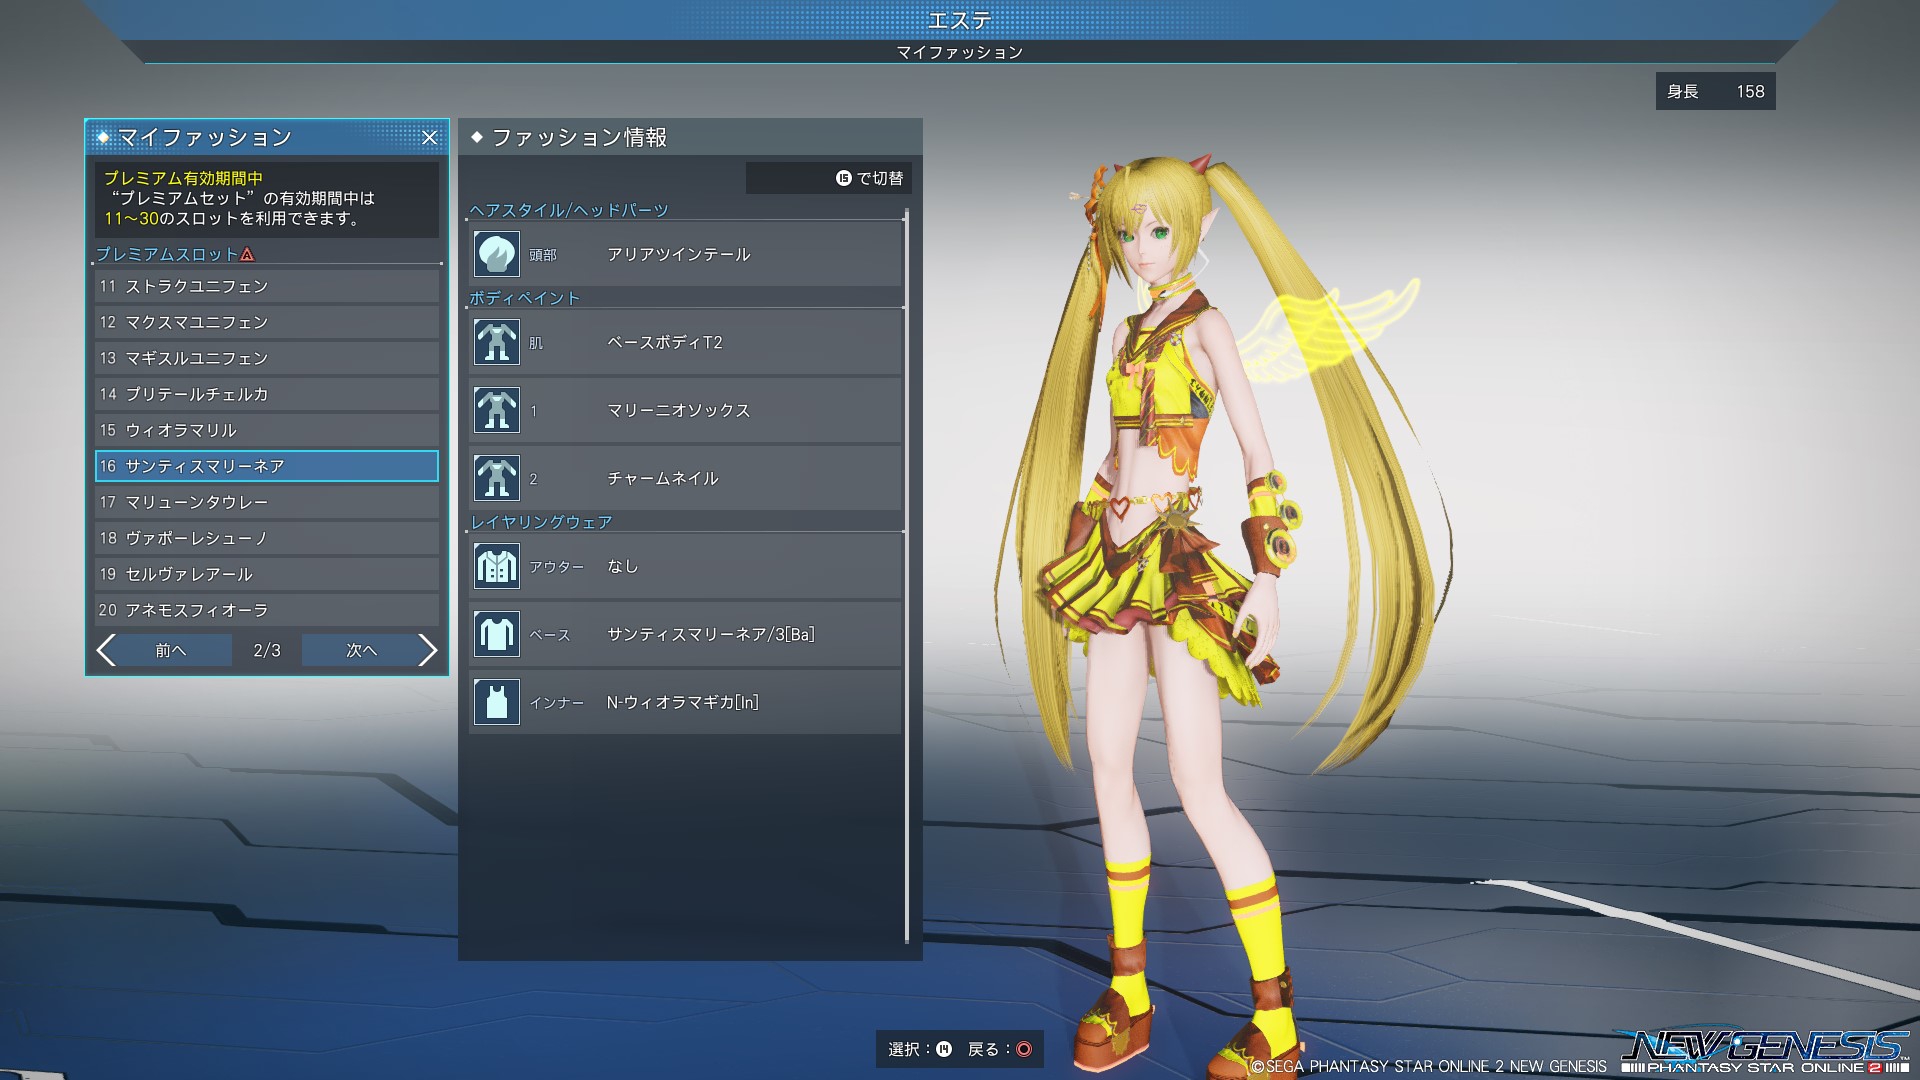Screen dimensions: 1920x1080
Task: Click the サンティスマリーネア/3[Ba] basewear entry
Action: point(686,634)
